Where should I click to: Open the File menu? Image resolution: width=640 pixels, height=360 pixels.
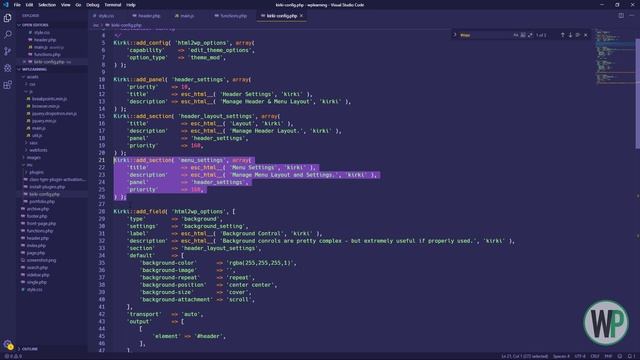click(x=17, y=5)
